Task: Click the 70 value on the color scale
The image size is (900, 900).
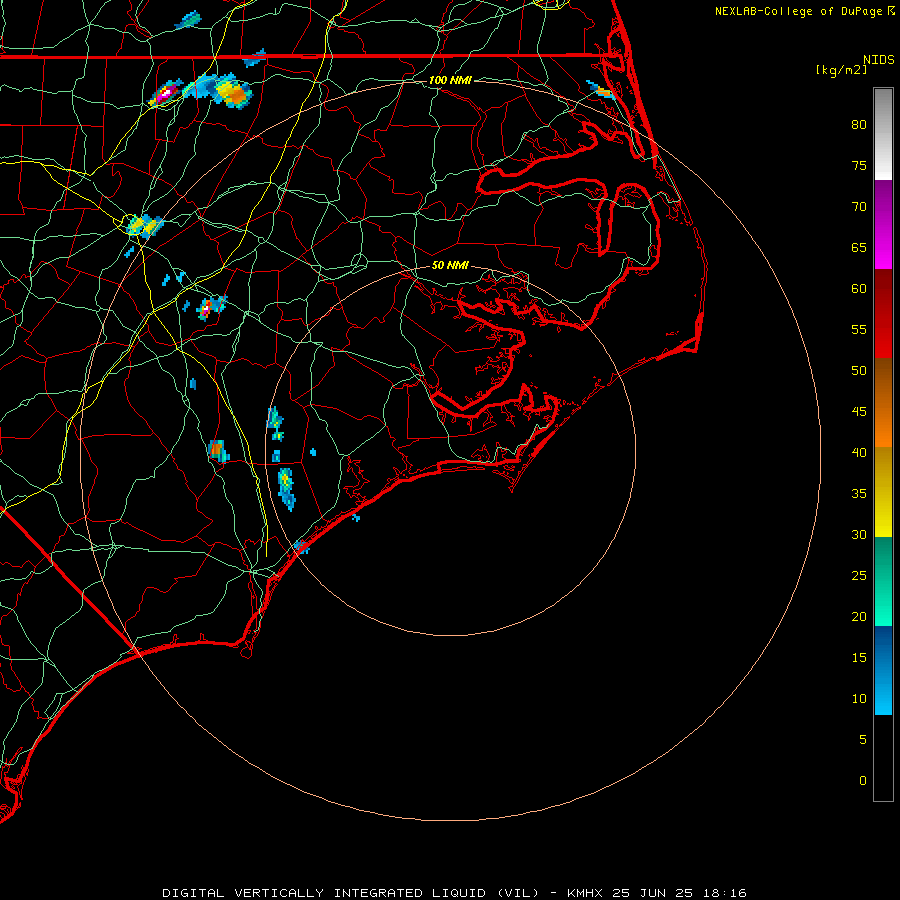Action: click(x=859, y=207)
